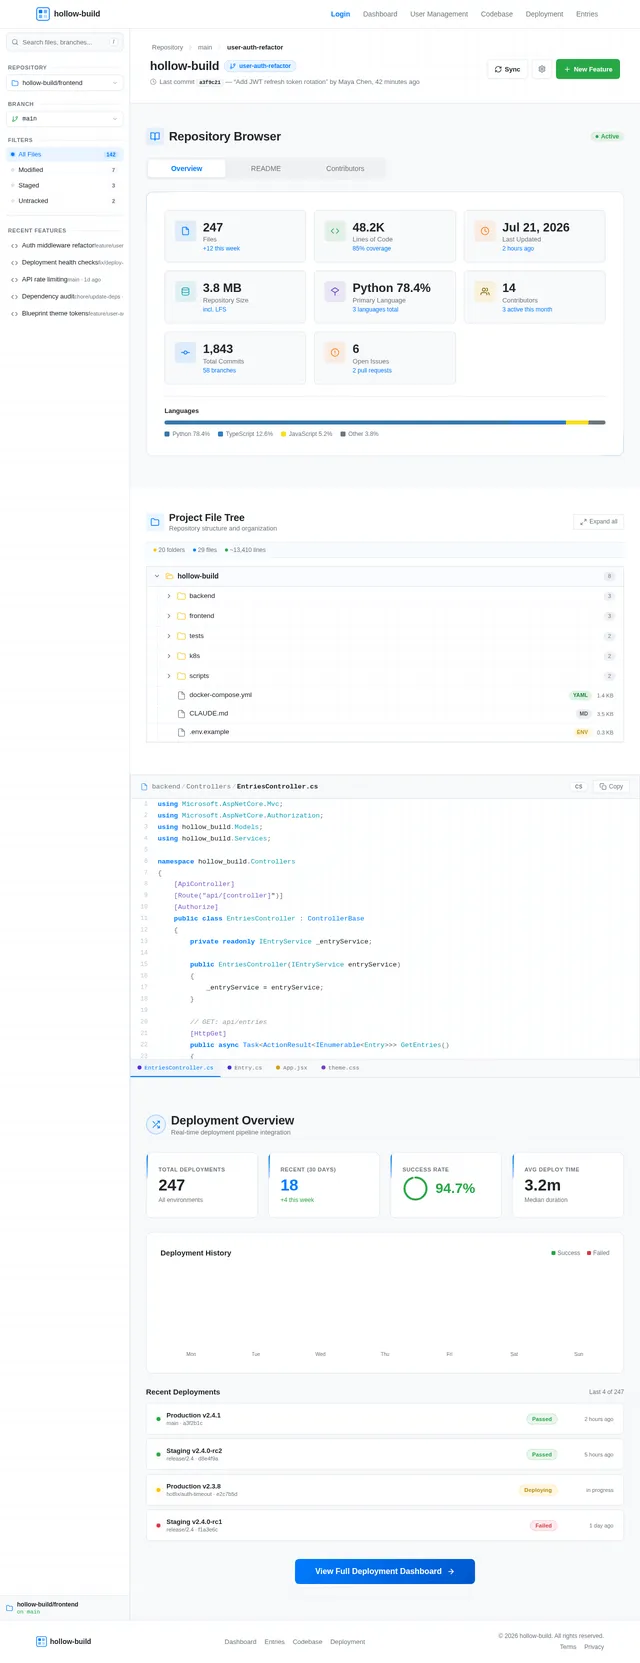Open the theme.css file tab
This screenshot has height=1663, width=640.
340,1068
